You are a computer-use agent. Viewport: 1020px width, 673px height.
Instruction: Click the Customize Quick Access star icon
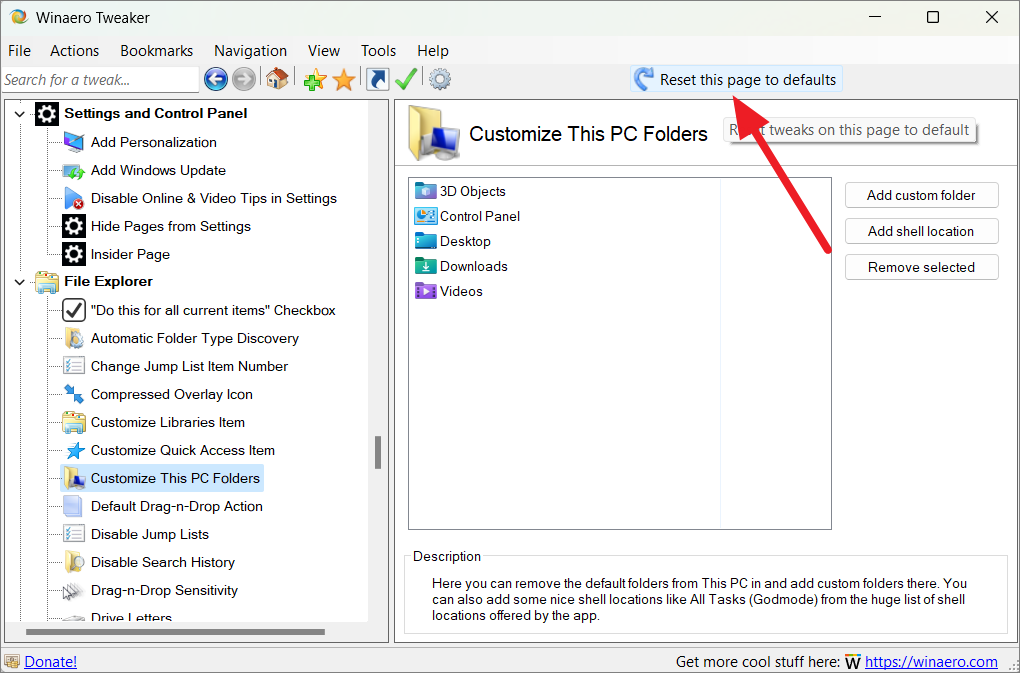75,450
